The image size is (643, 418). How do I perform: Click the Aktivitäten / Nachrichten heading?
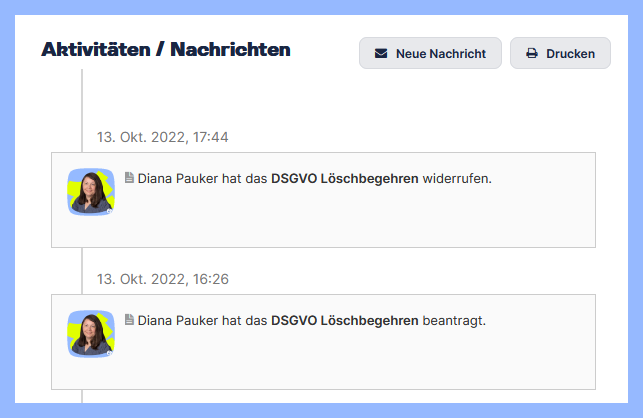[x=166, y=49]
